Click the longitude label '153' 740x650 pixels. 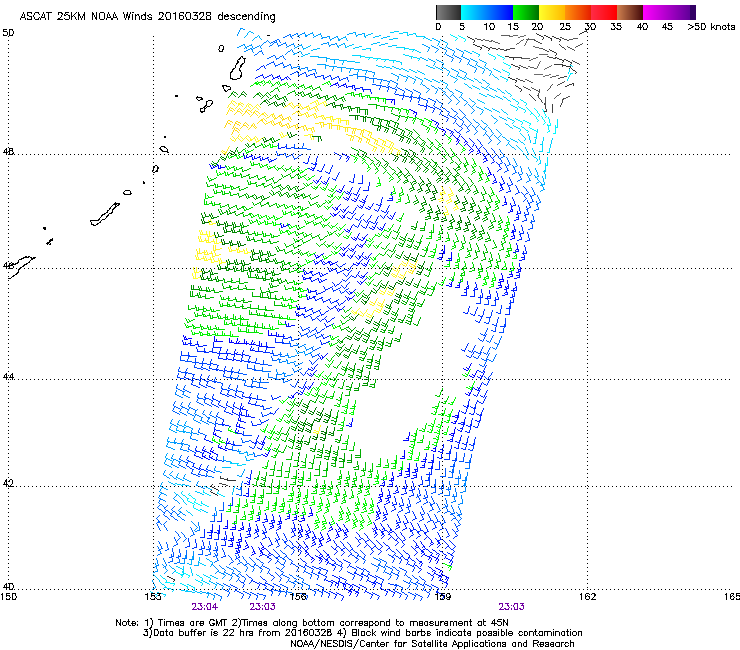(x=153, y=597)
